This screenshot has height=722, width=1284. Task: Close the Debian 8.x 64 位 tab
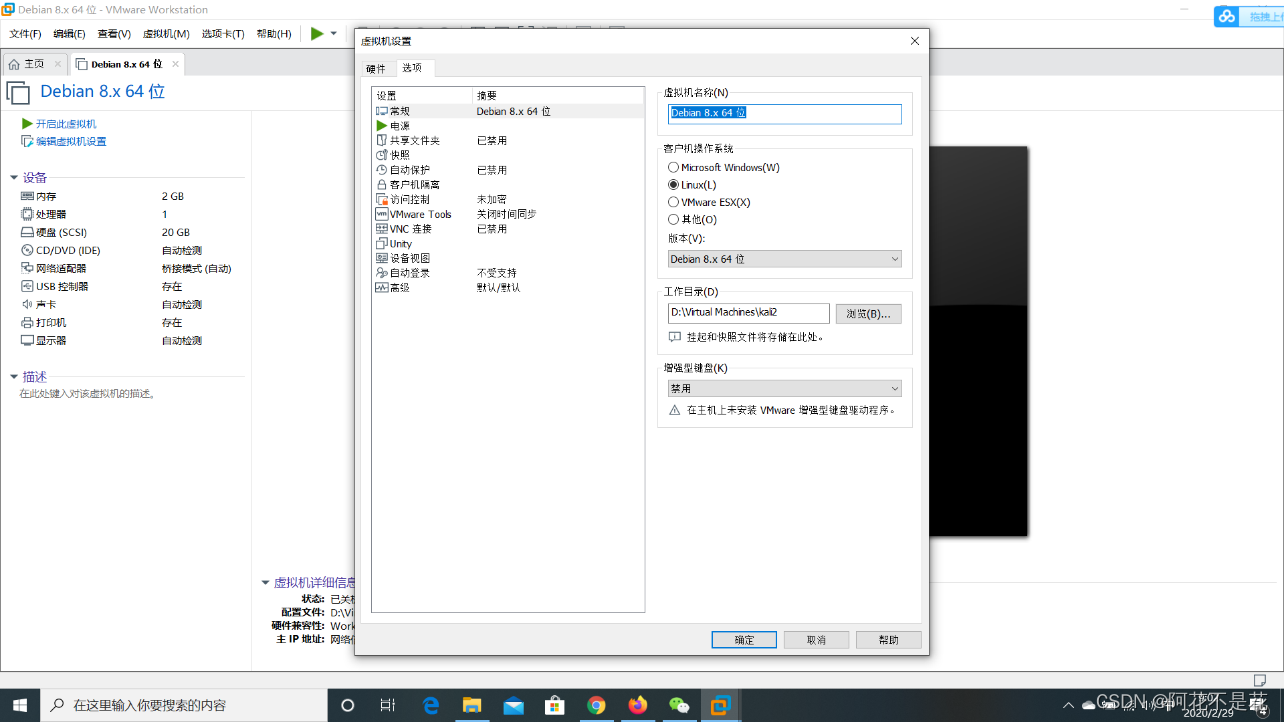(x=175, y=64)
